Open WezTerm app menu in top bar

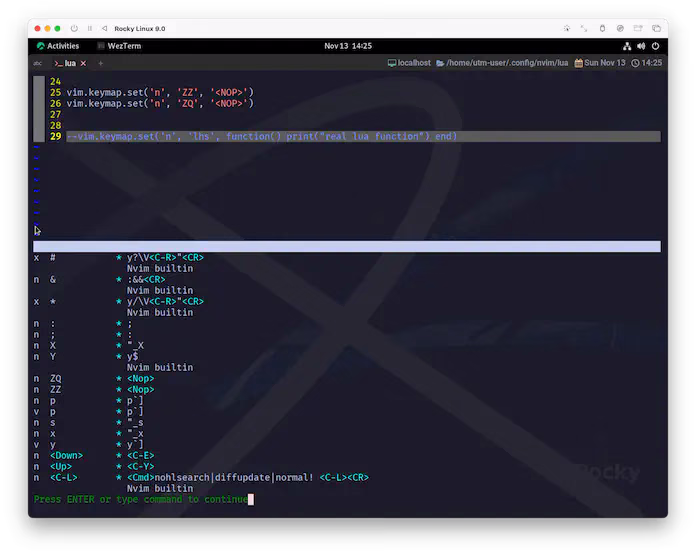pos(119,46)
